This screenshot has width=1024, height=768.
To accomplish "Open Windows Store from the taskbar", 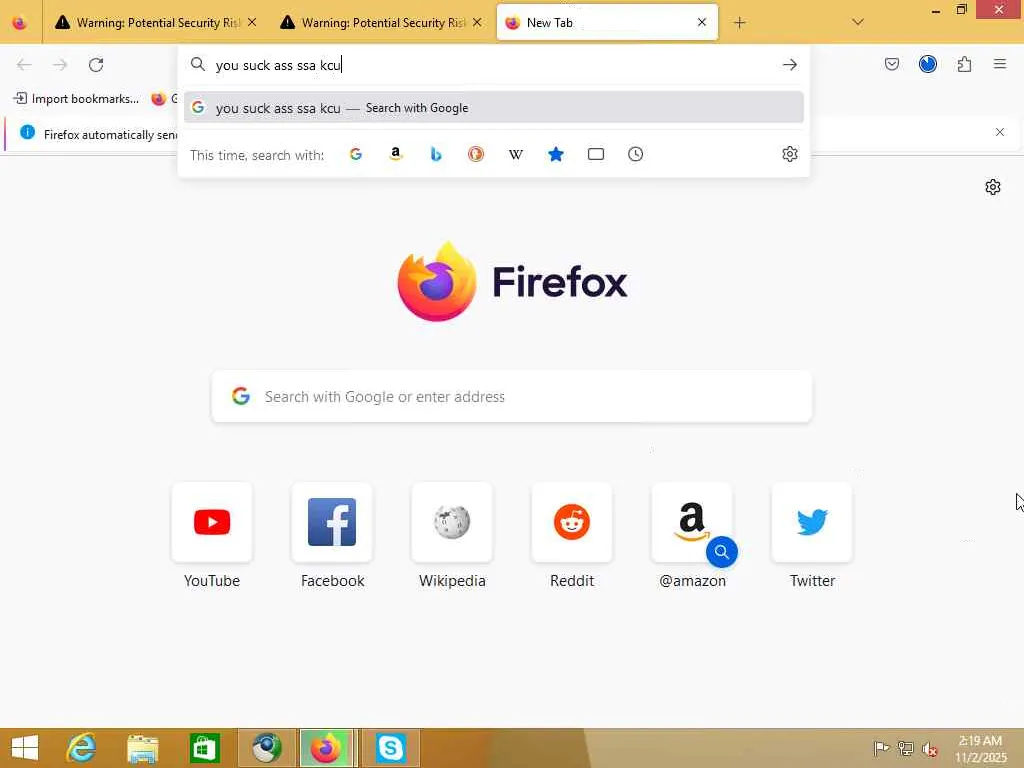I will point(204,748).
